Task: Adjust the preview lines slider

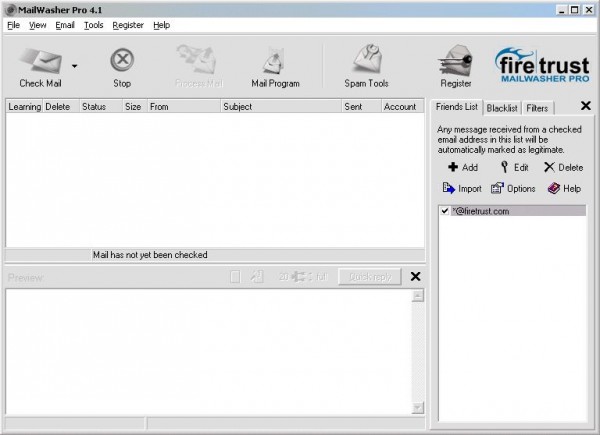Action: coord(303,277)
